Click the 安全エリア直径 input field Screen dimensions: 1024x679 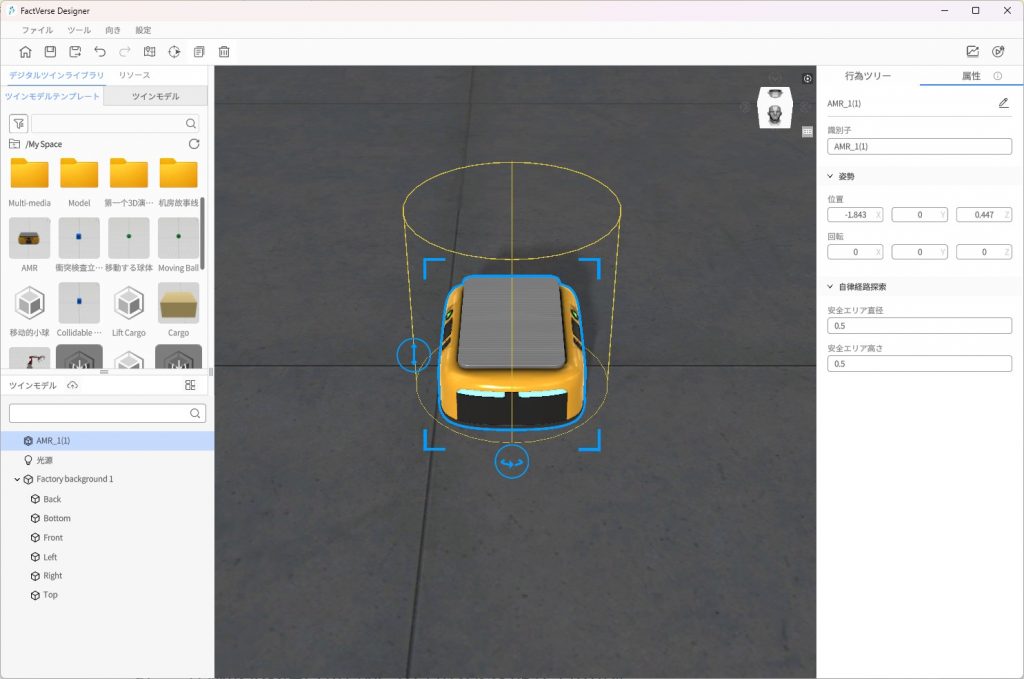click(x=919, y=326)
